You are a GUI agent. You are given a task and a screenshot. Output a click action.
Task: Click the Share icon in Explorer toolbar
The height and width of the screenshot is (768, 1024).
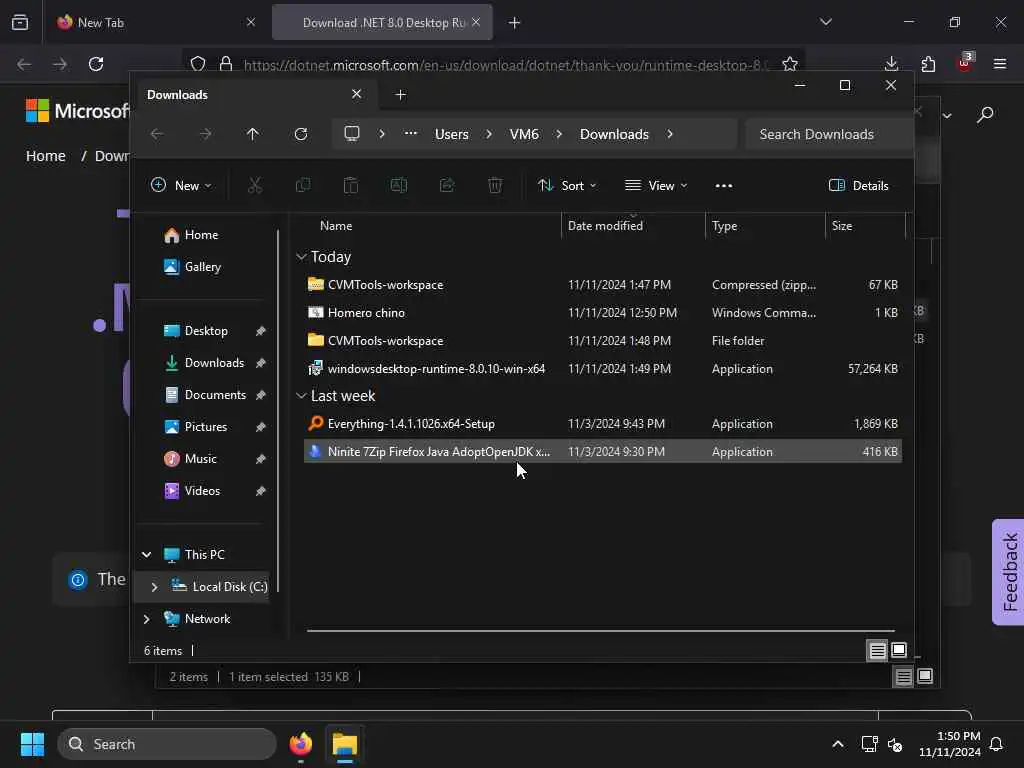pyautogui.click(x=447, y=185)
